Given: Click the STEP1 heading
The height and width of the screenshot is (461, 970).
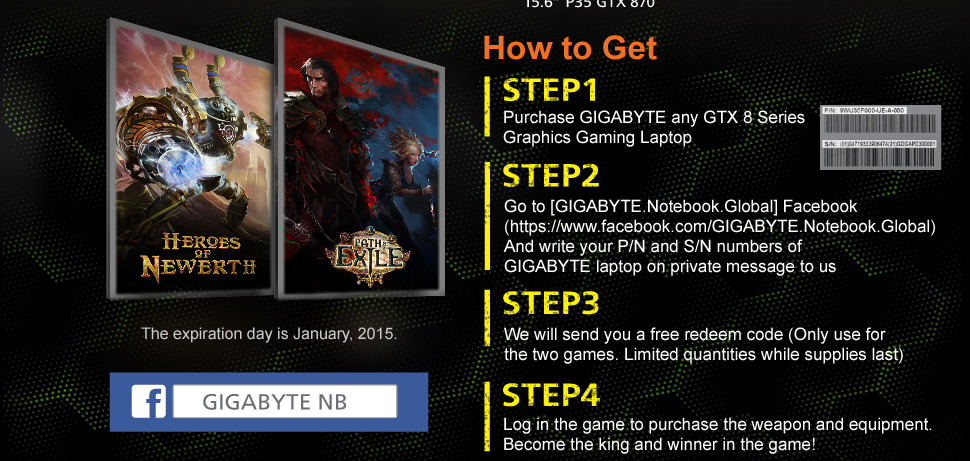Looking at the screenshot, I should [x=550, y=90].
